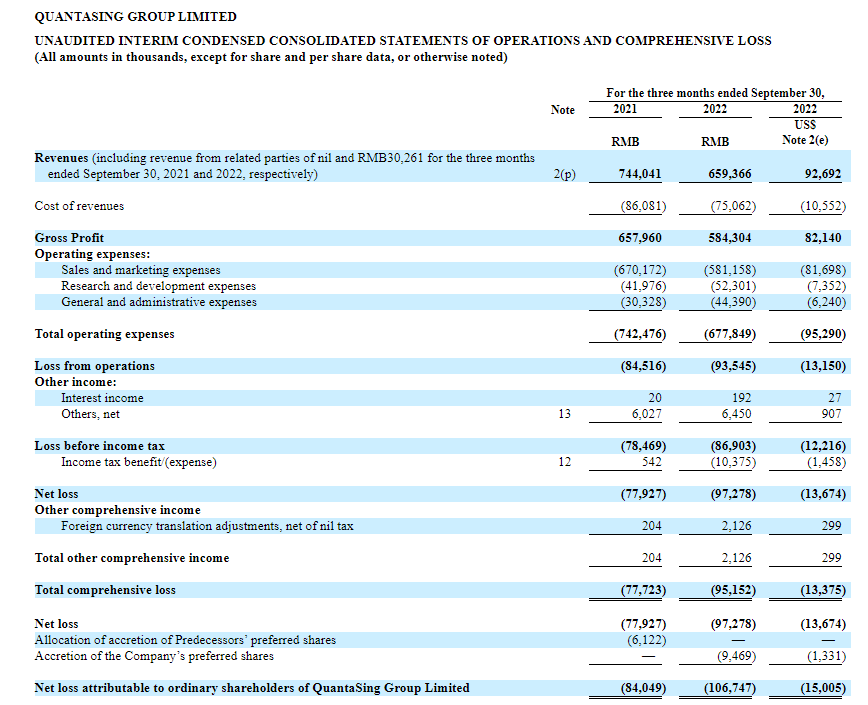Click the 2(p) note reference for Revenues
The height and width of the screenshot is (705, 868).
click(564, 174)
